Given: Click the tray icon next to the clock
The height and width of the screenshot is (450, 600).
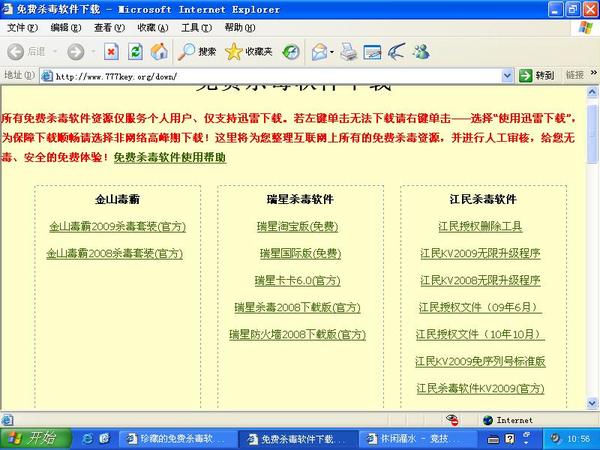Looking at the screenshot, I should pyautogui.click(x=554, y=439).
